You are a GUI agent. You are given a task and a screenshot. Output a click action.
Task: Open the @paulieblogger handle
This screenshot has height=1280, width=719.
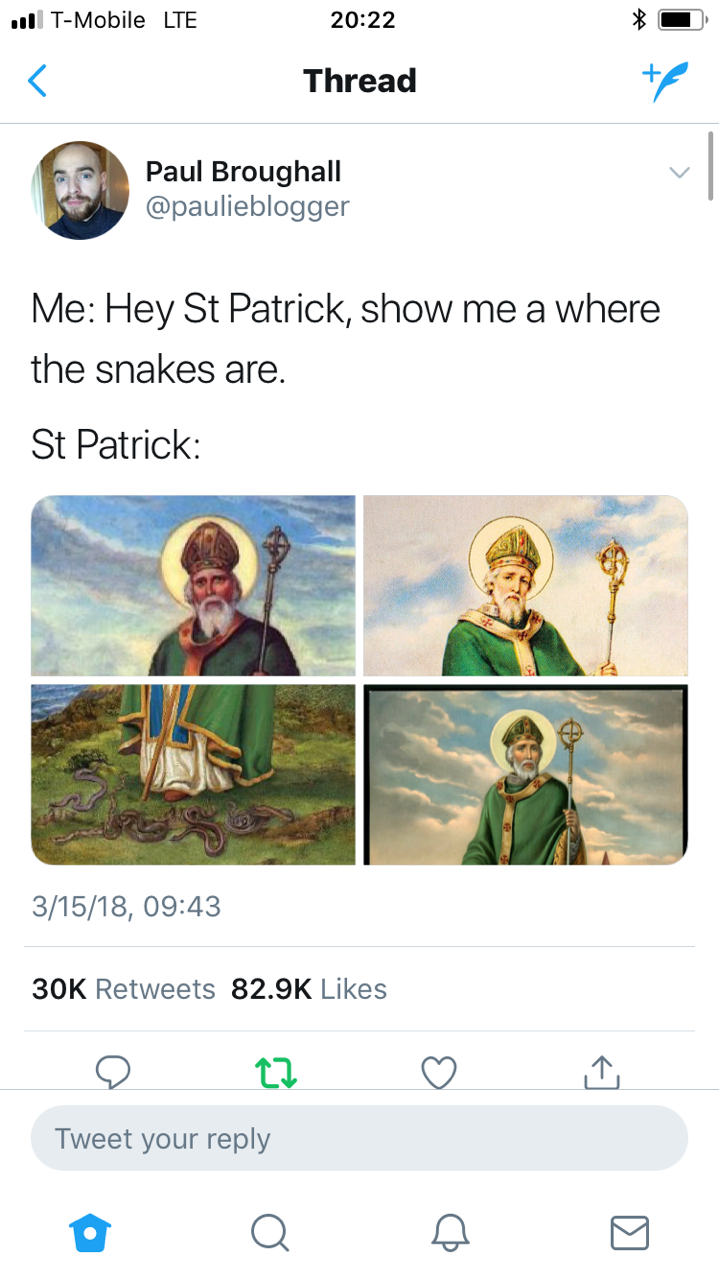(247, 206)
